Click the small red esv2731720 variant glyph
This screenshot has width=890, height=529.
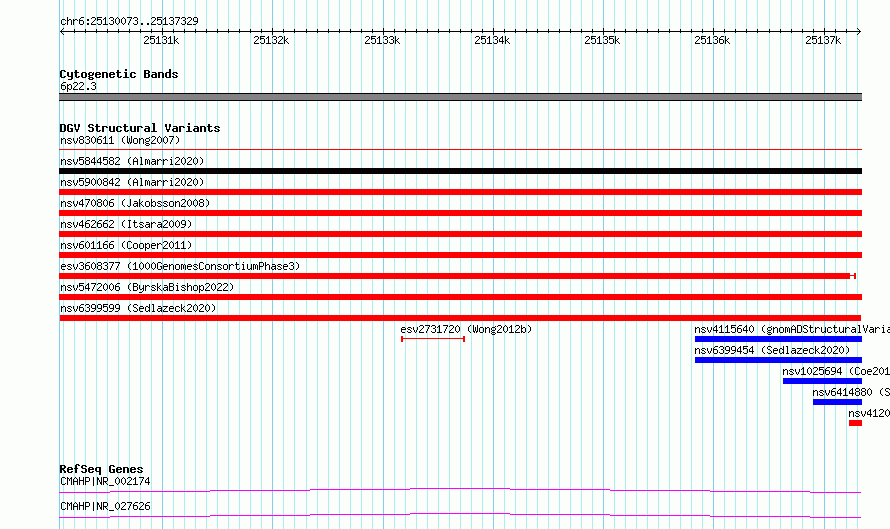coord(433,339)
